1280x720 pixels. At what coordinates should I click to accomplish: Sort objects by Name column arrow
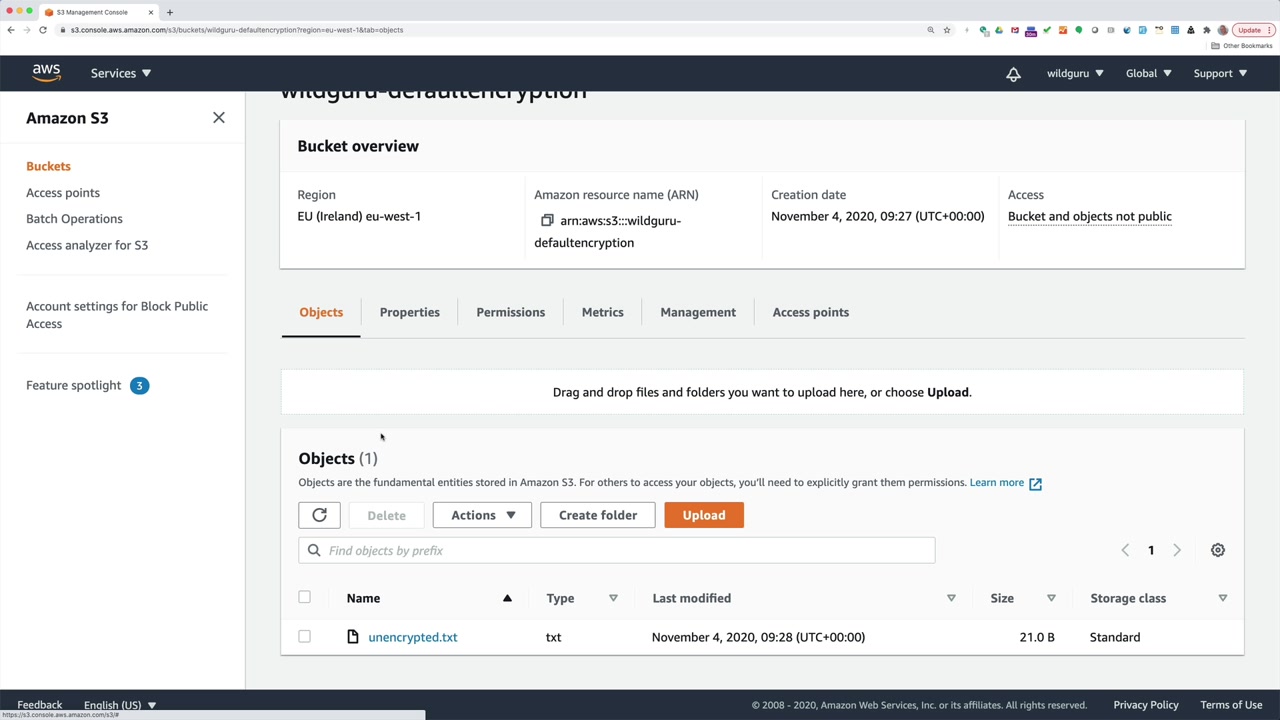[507, 598]
